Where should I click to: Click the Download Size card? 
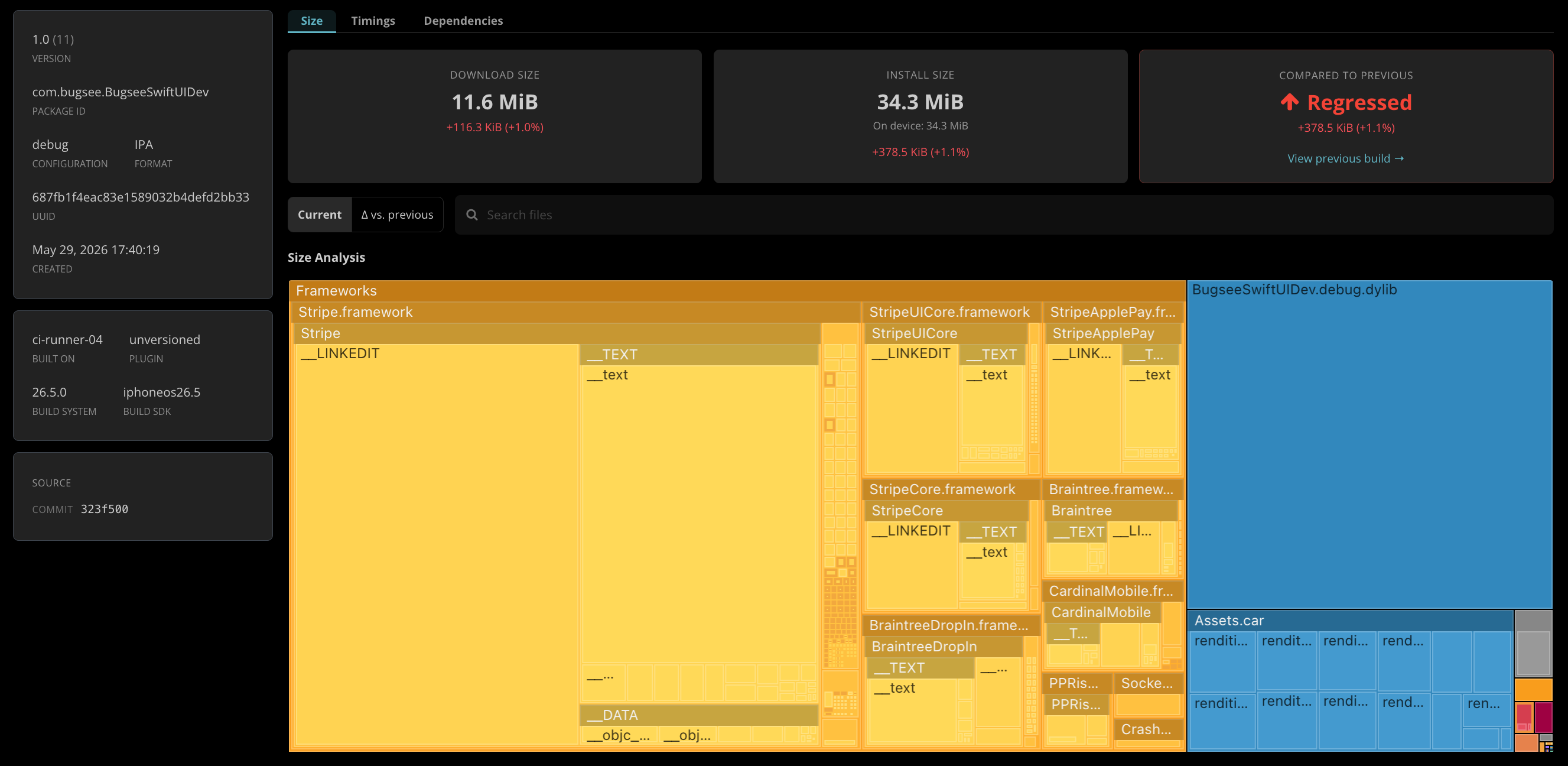coord(495,116)
